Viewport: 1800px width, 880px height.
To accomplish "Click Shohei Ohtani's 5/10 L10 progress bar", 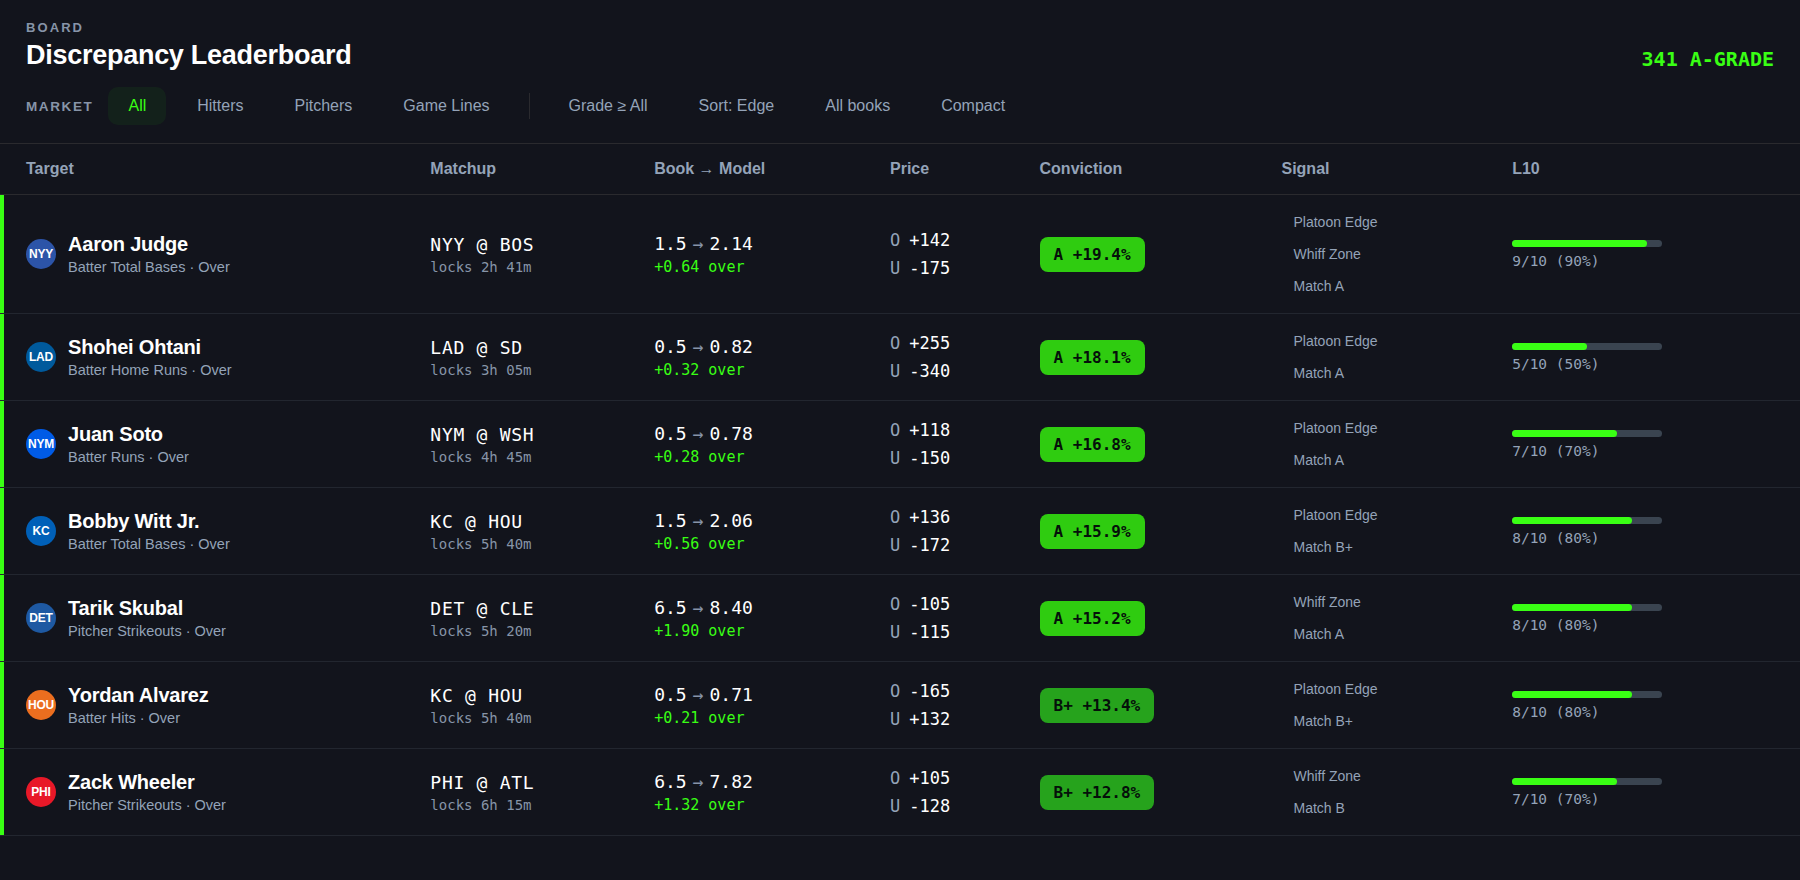I will [x=1586, y=346].
